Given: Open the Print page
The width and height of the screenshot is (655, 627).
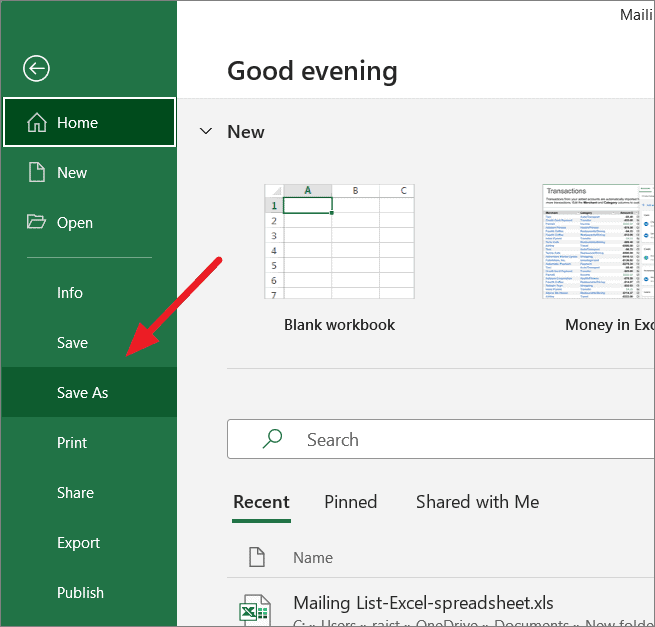Looking at the screenshot, I should (x=89, y=442).
